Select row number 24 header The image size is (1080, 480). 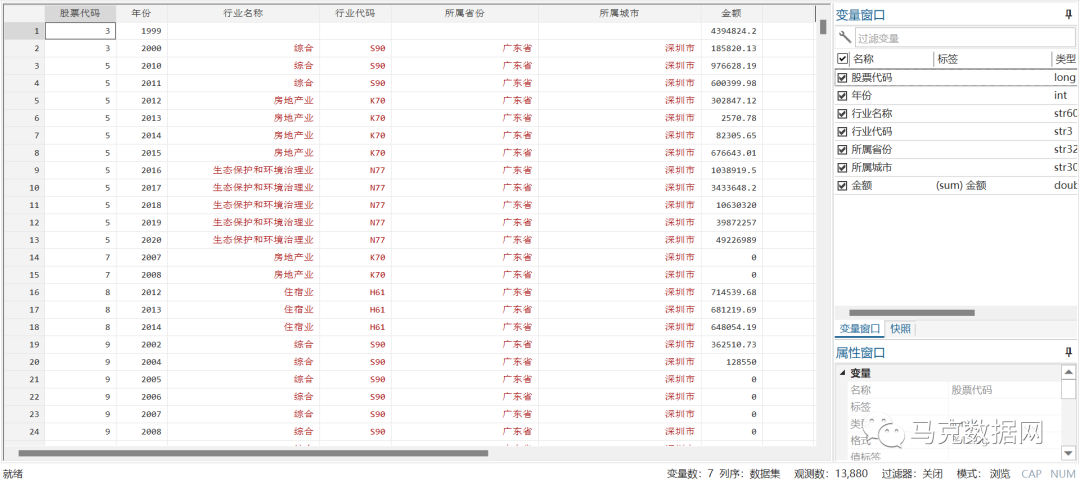(23, 432)
